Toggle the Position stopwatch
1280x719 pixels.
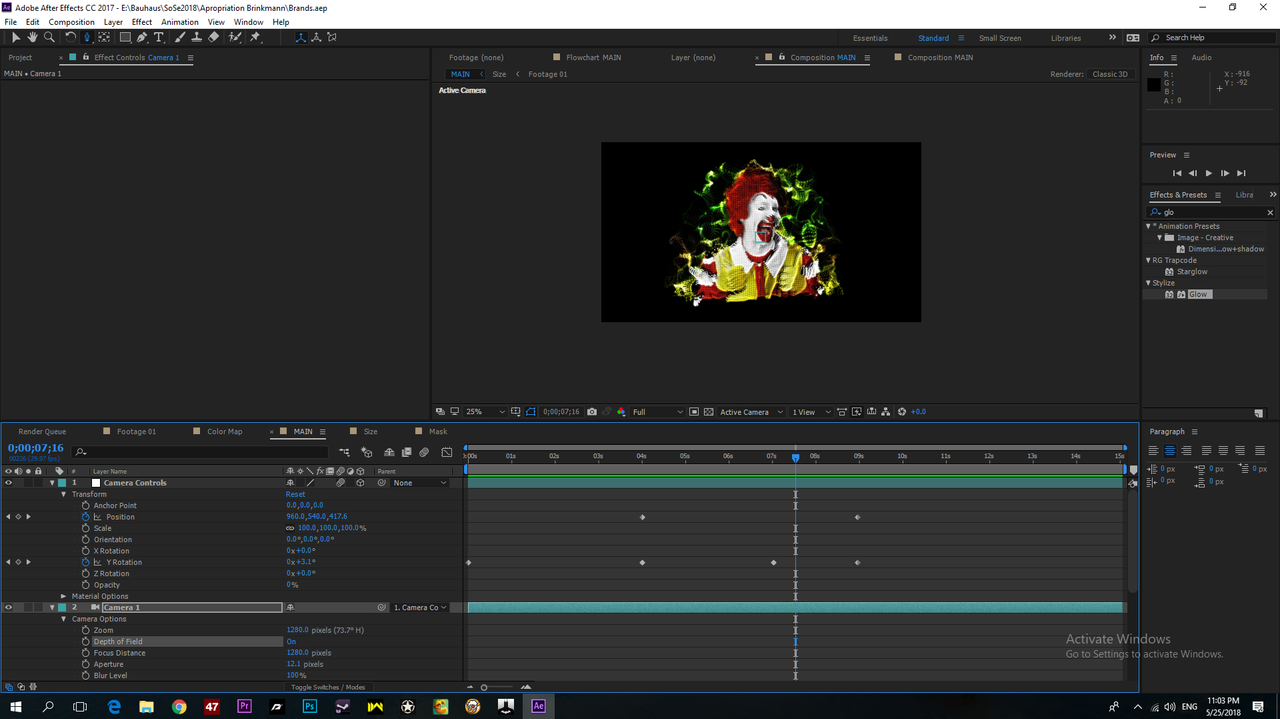(x=86, y=517)
